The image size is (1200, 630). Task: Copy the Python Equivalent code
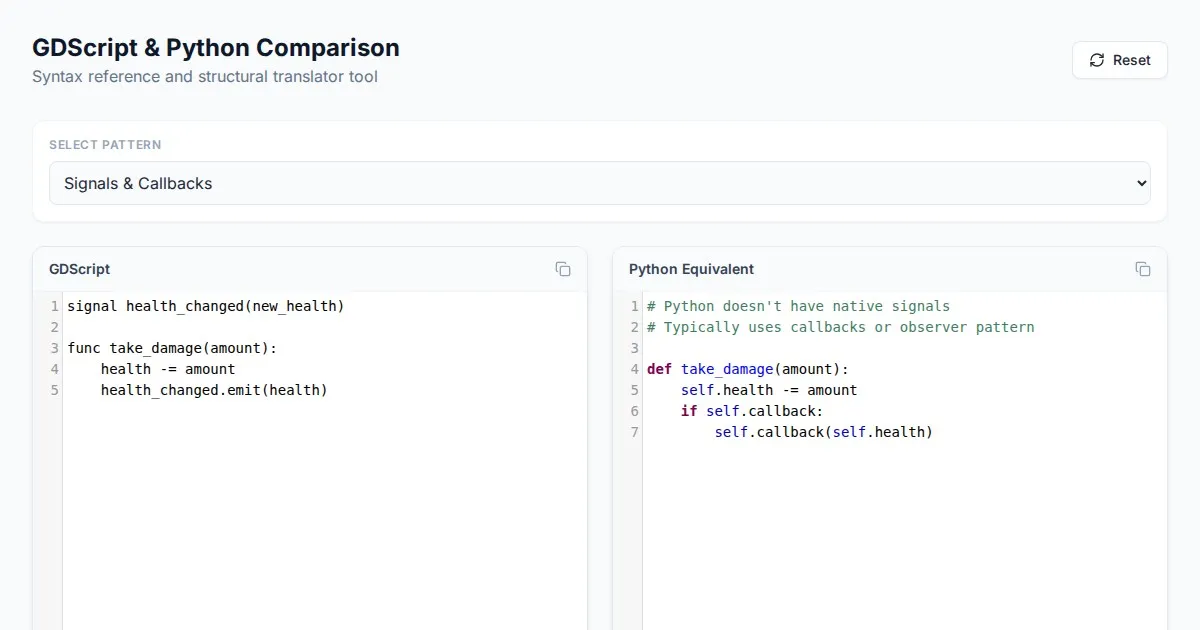coord(1143,269)
